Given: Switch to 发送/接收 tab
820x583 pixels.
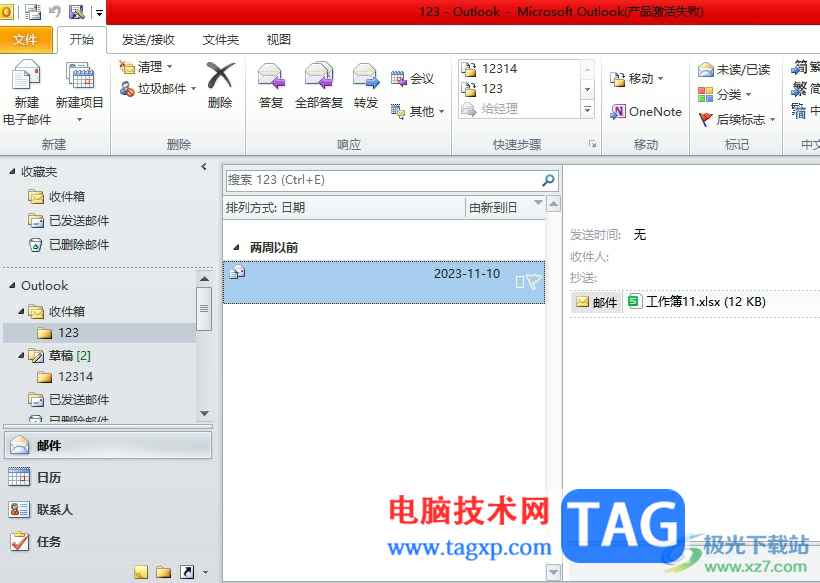Looking at the screenshot, I should (148, 39).
